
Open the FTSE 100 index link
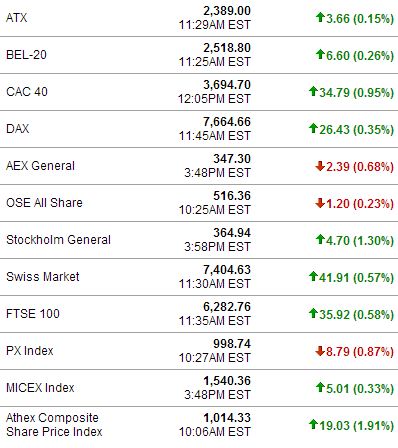click(x=33, y=314)
